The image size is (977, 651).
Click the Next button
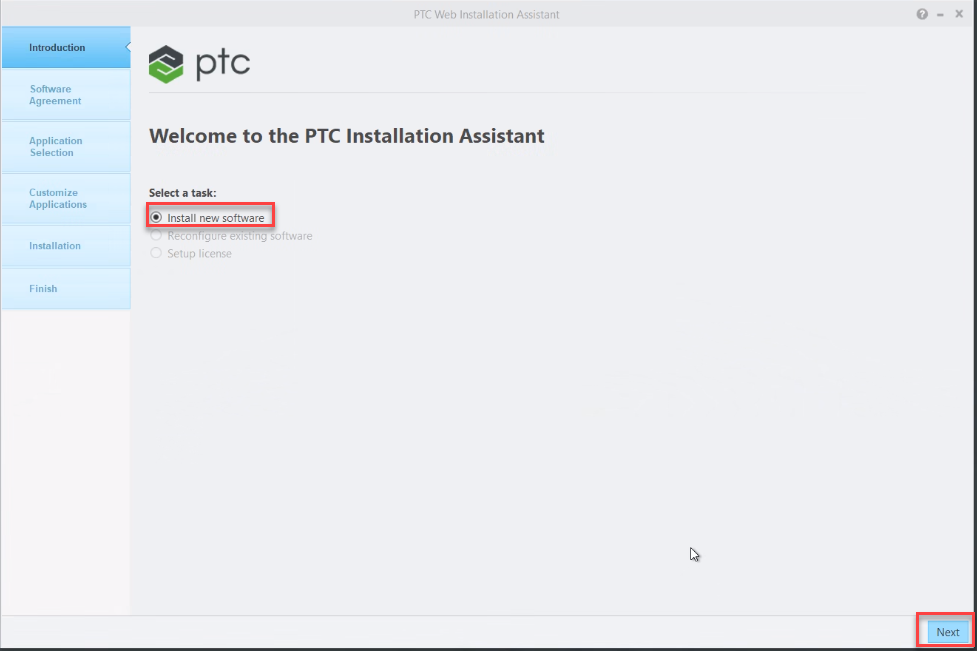[946, 631]
